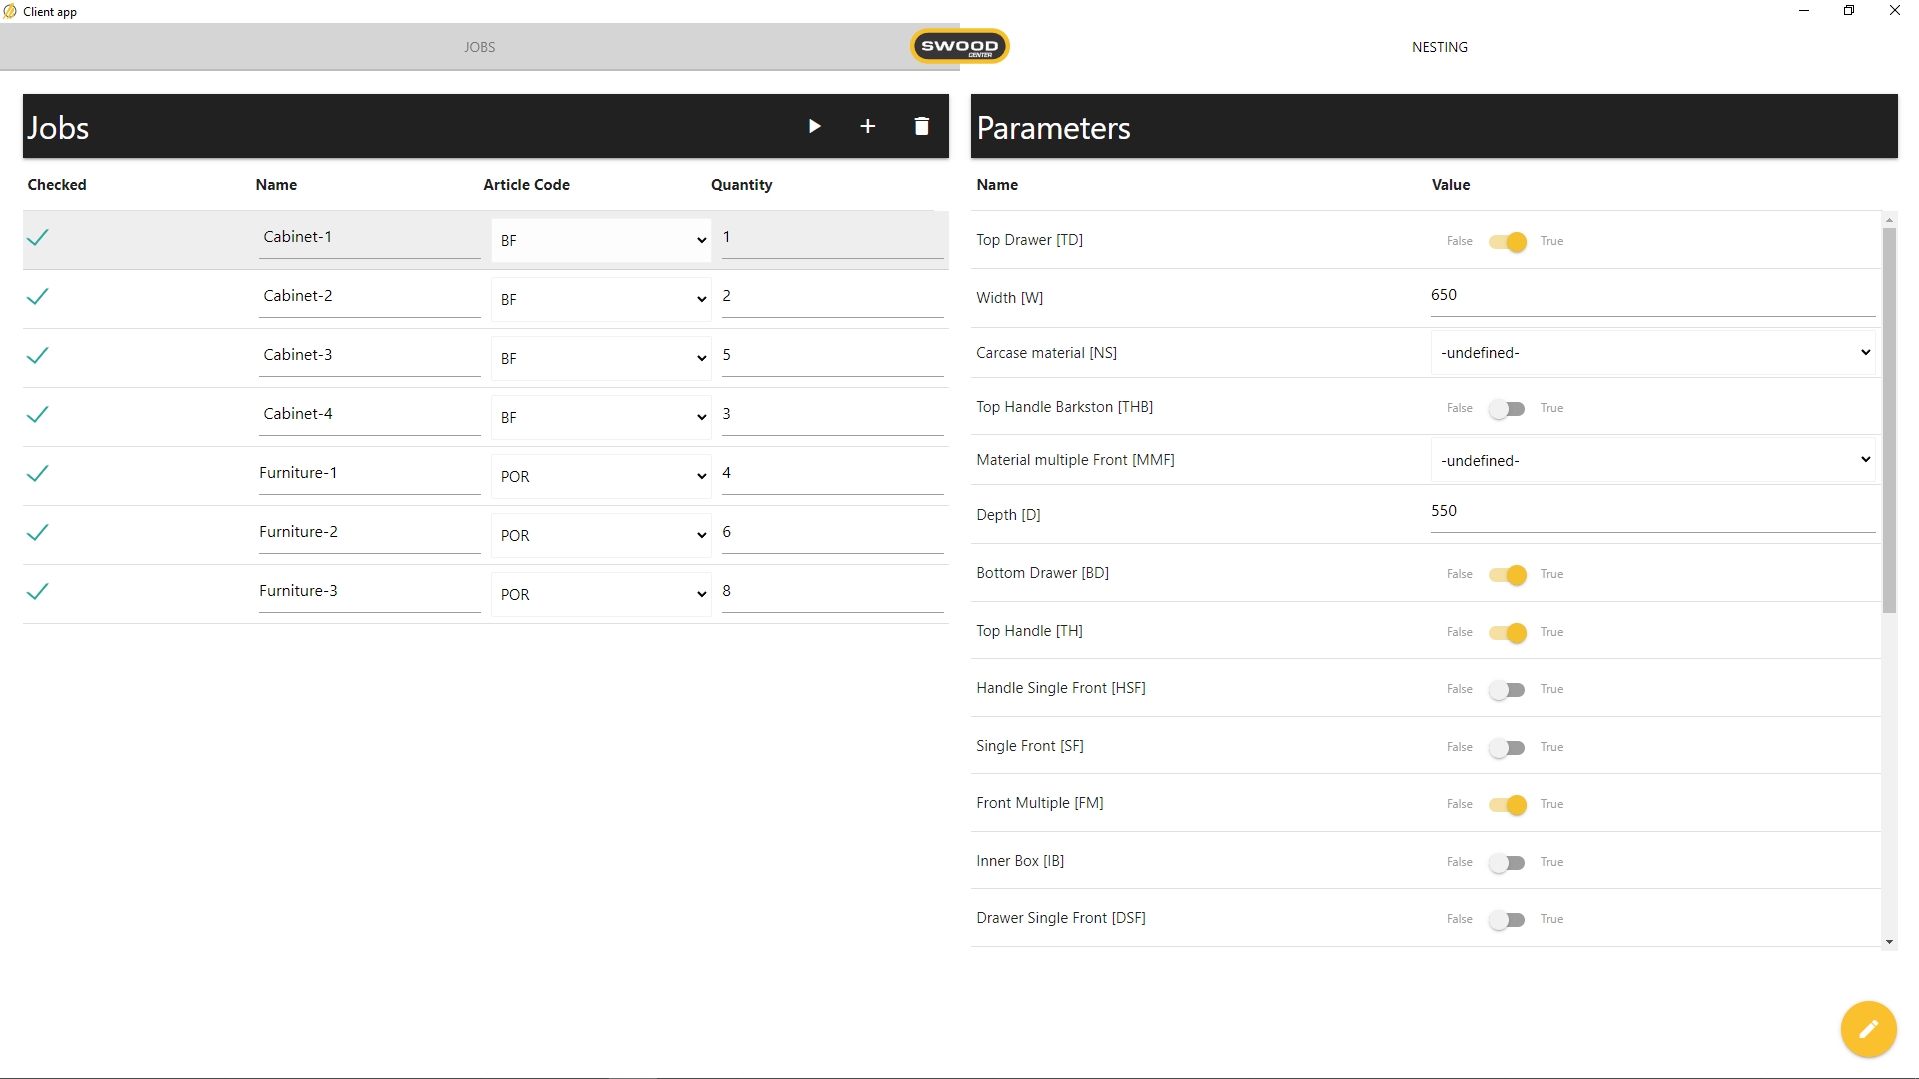Add a new job with plus icon
Viewport: 1919px width, 1079px height.
click(x=867, y=126)
